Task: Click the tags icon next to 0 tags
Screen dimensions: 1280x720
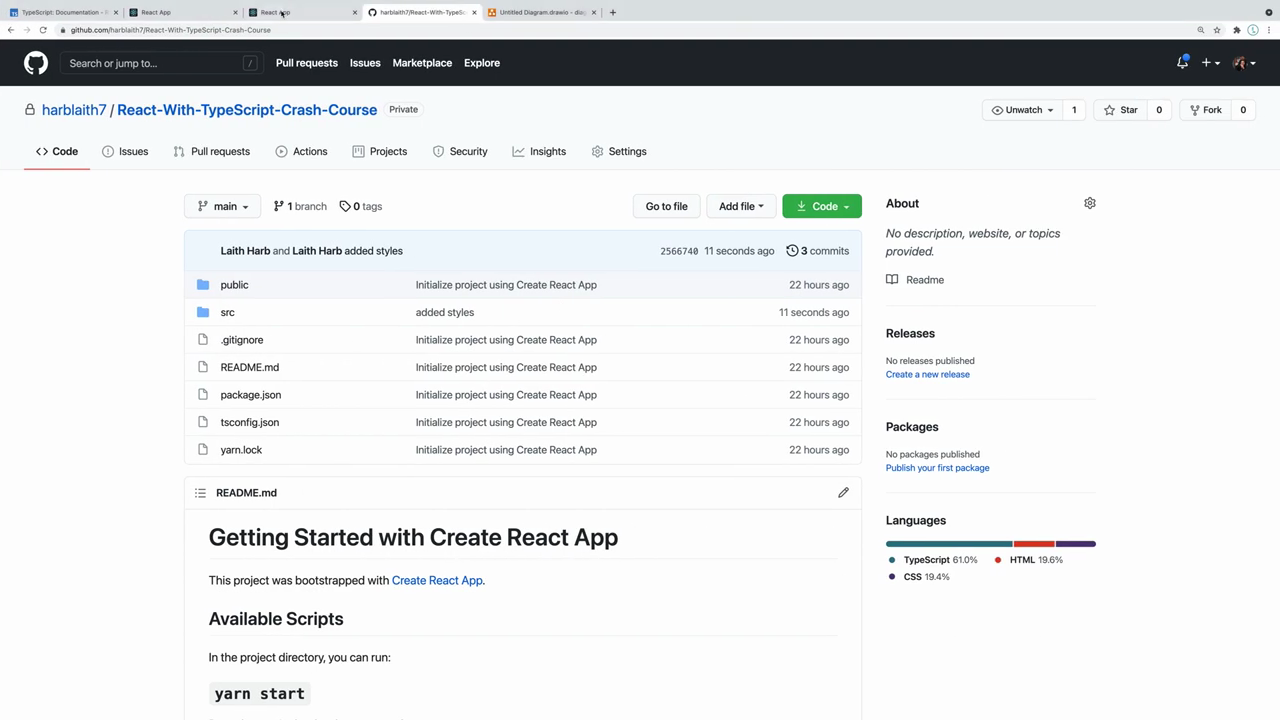Action: pyautogui.click(x=345, y=206)
